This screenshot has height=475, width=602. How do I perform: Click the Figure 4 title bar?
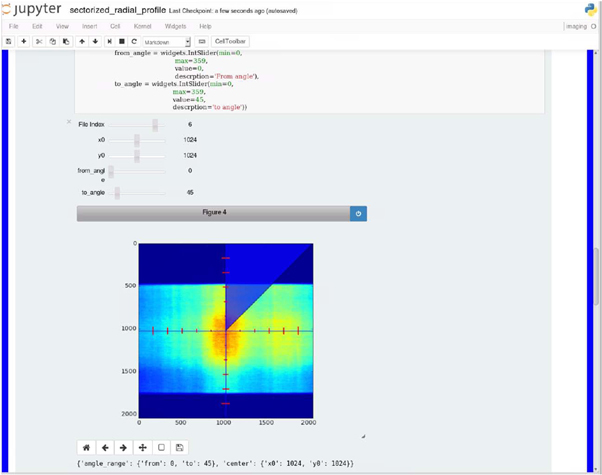tap(213, 214)
